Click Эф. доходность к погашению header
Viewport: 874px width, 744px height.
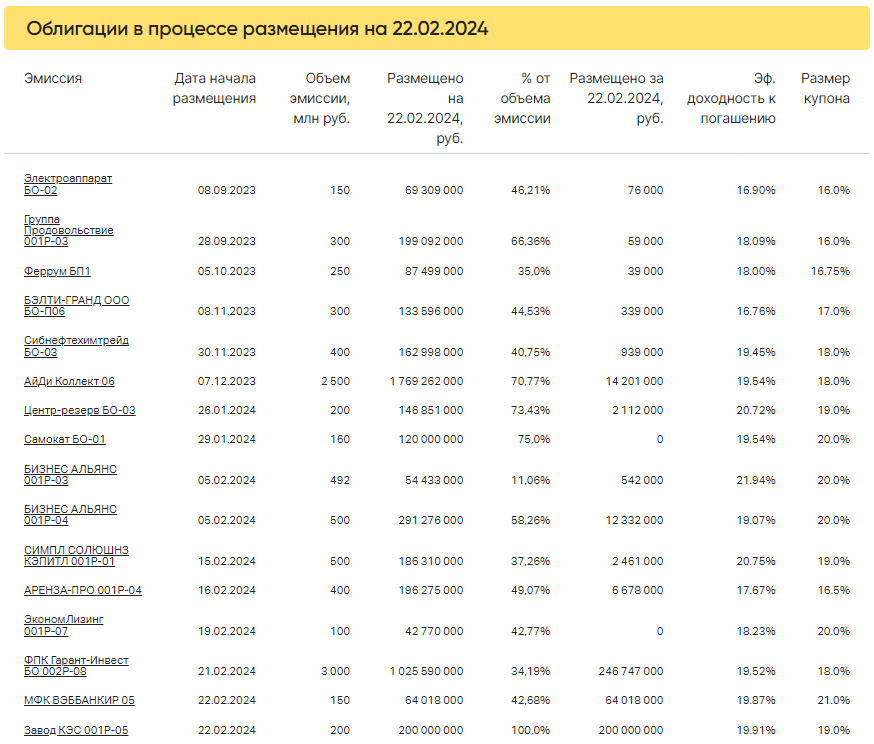(731, 98)
